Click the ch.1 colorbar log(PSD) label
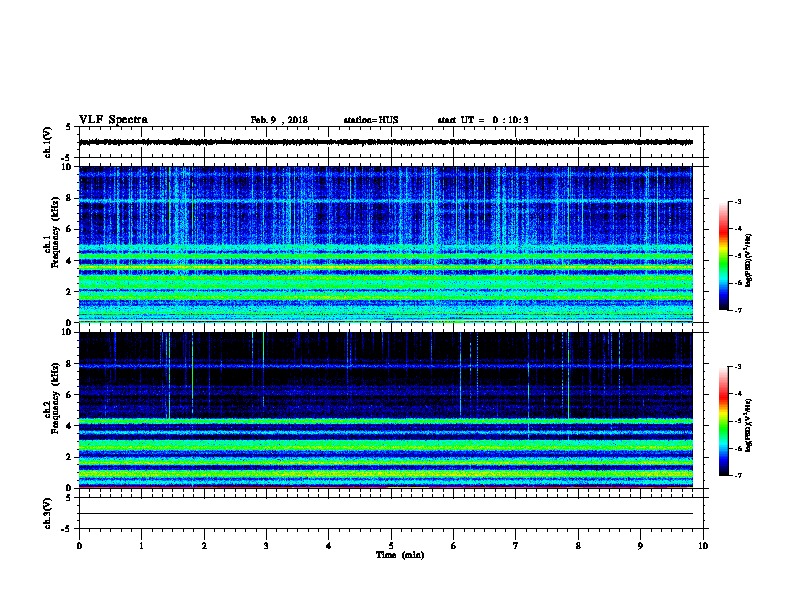Image resolution: width=792 pixels, height=612 pixels. 749,260
